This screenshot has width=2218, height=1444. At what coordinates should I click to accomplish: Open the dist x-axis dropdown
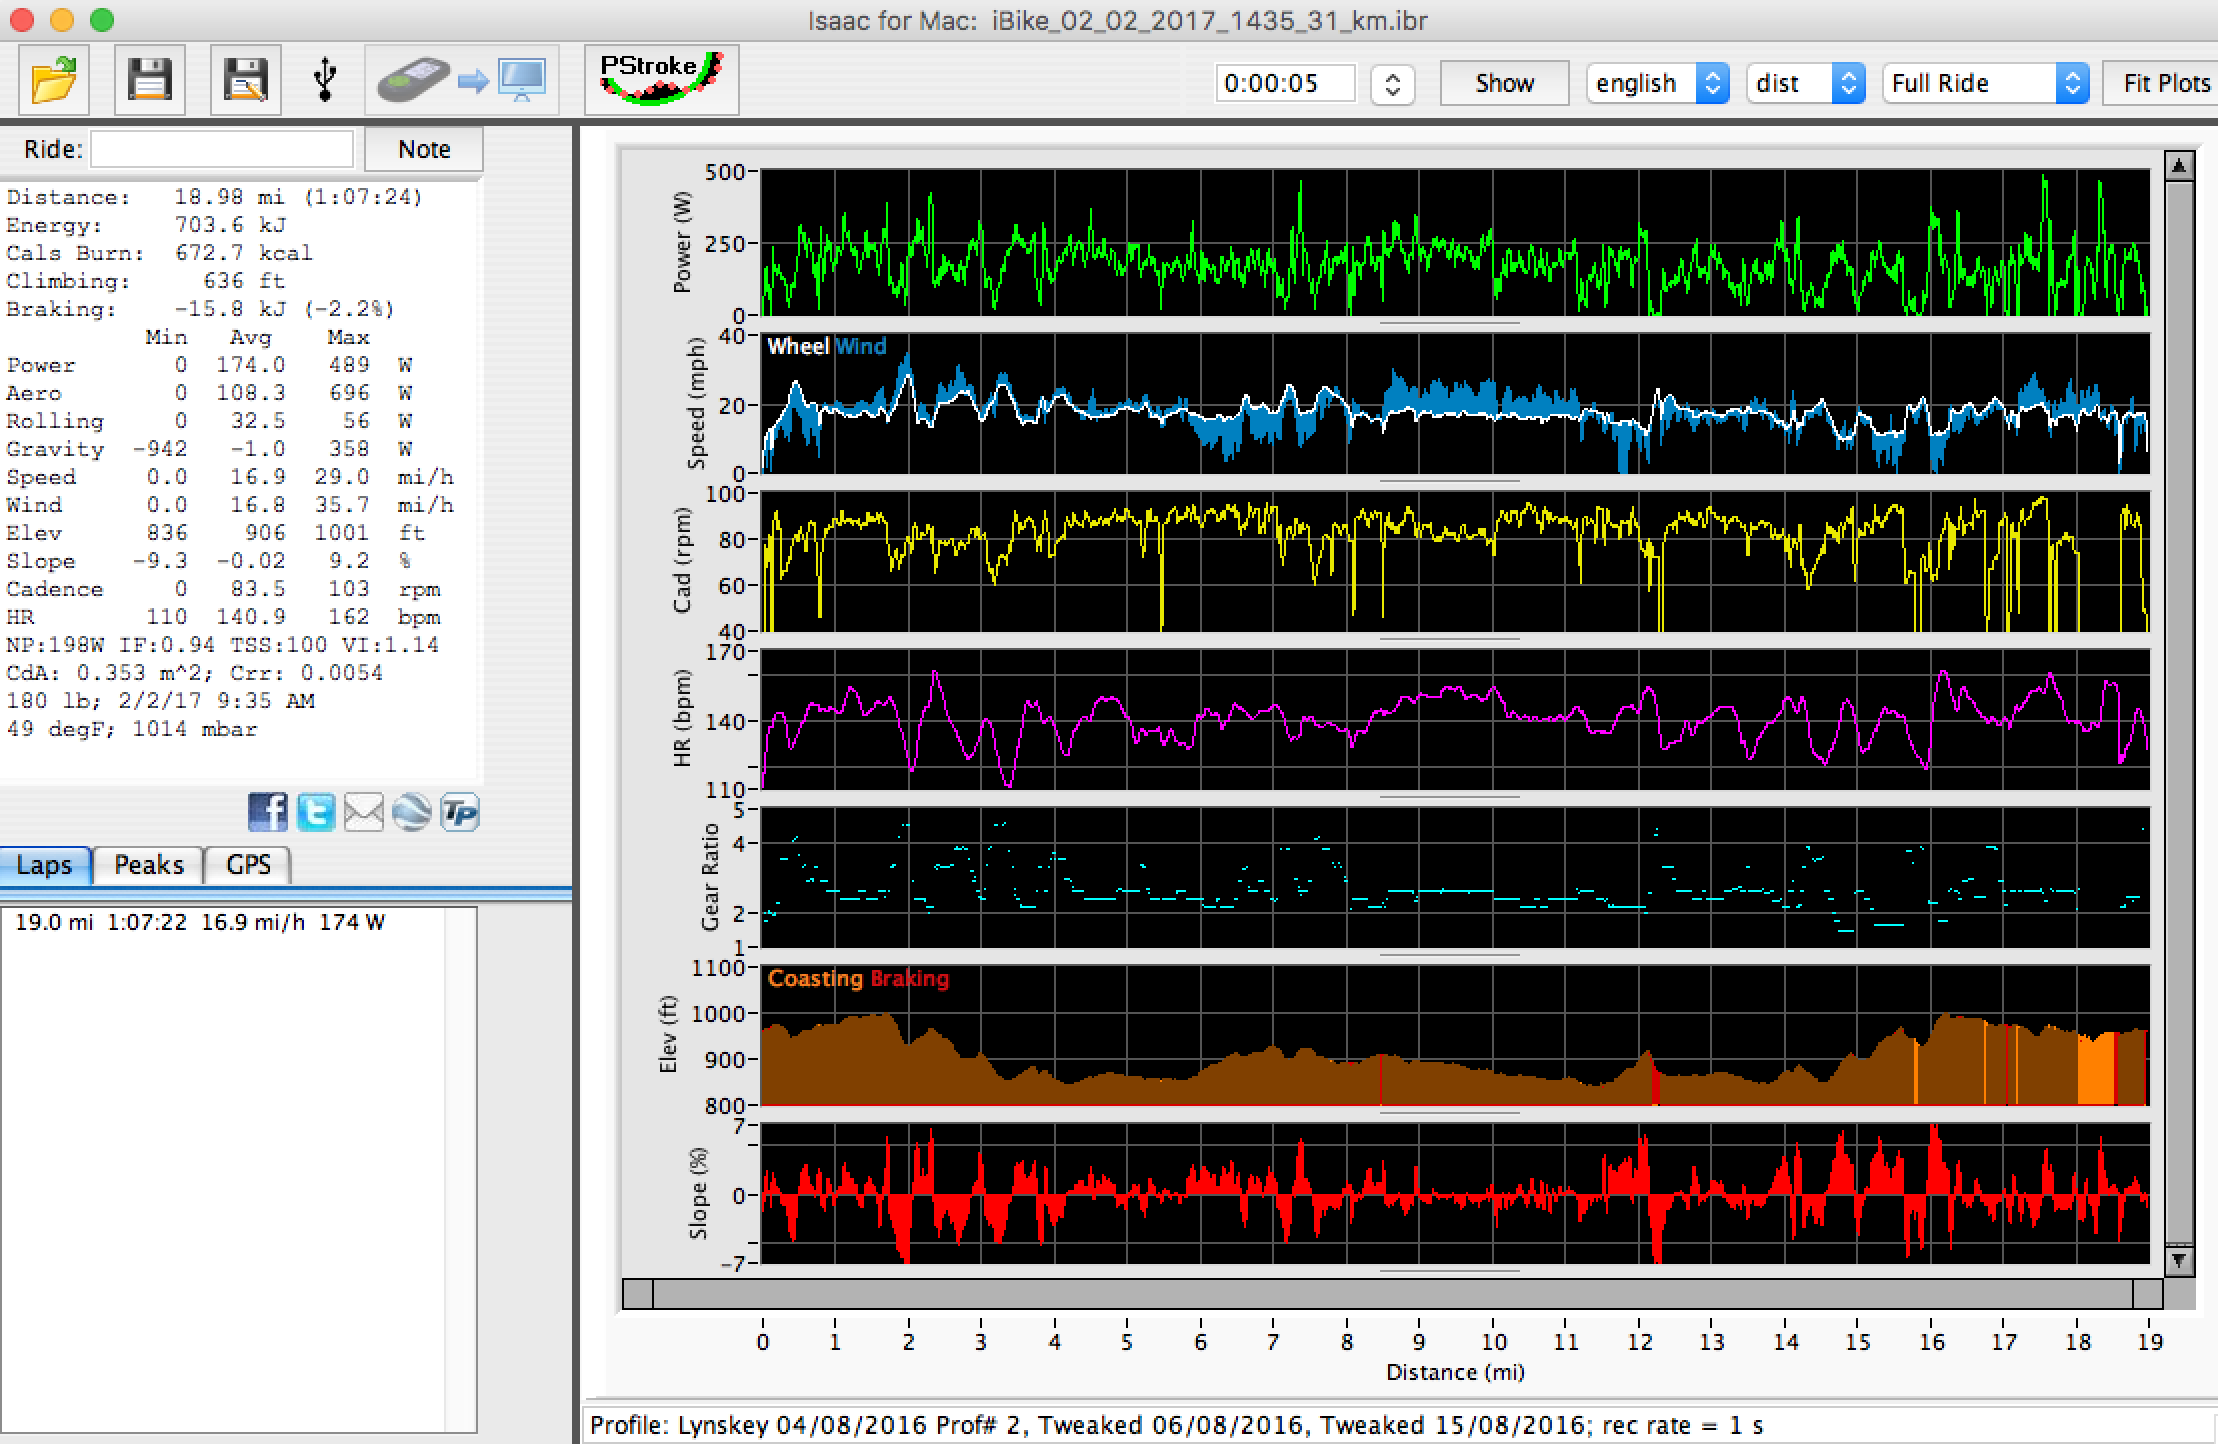tap(1804, 83)
